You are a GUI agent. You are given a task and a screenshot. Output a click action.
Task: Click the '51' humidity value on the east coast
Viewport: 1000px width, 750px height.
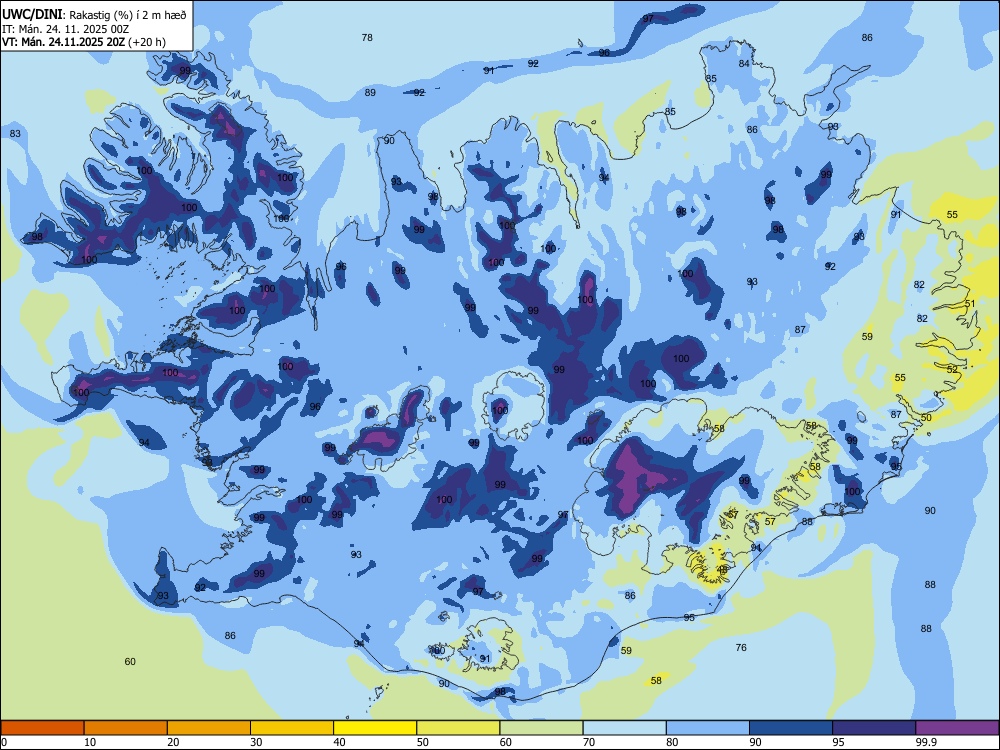pos(970,304)
